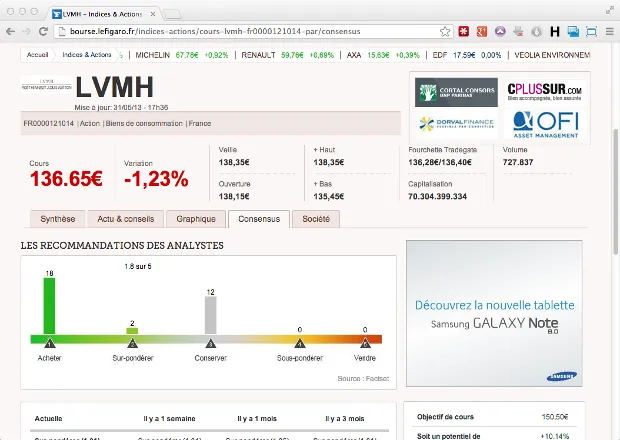Click VEOLIA ENVIRONNEMENT in the ticker

[x=552, y=55]
